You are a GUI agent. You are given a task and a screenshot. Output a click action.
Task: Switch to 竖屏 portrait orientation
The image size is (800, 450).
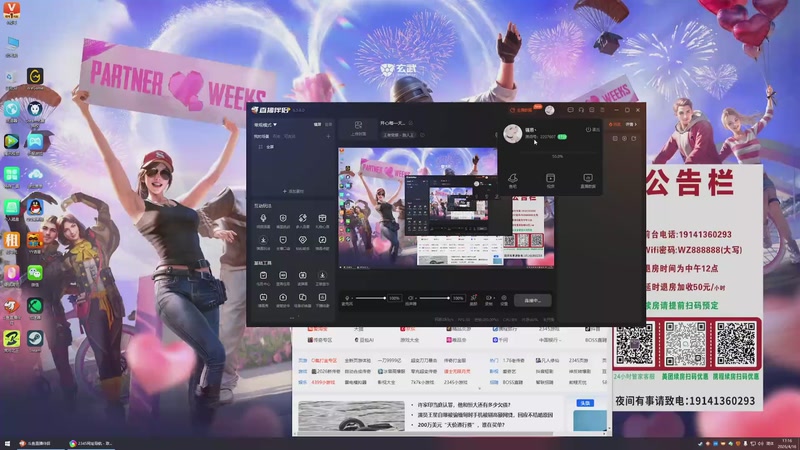pyautogui.click(x=329, y=124)
